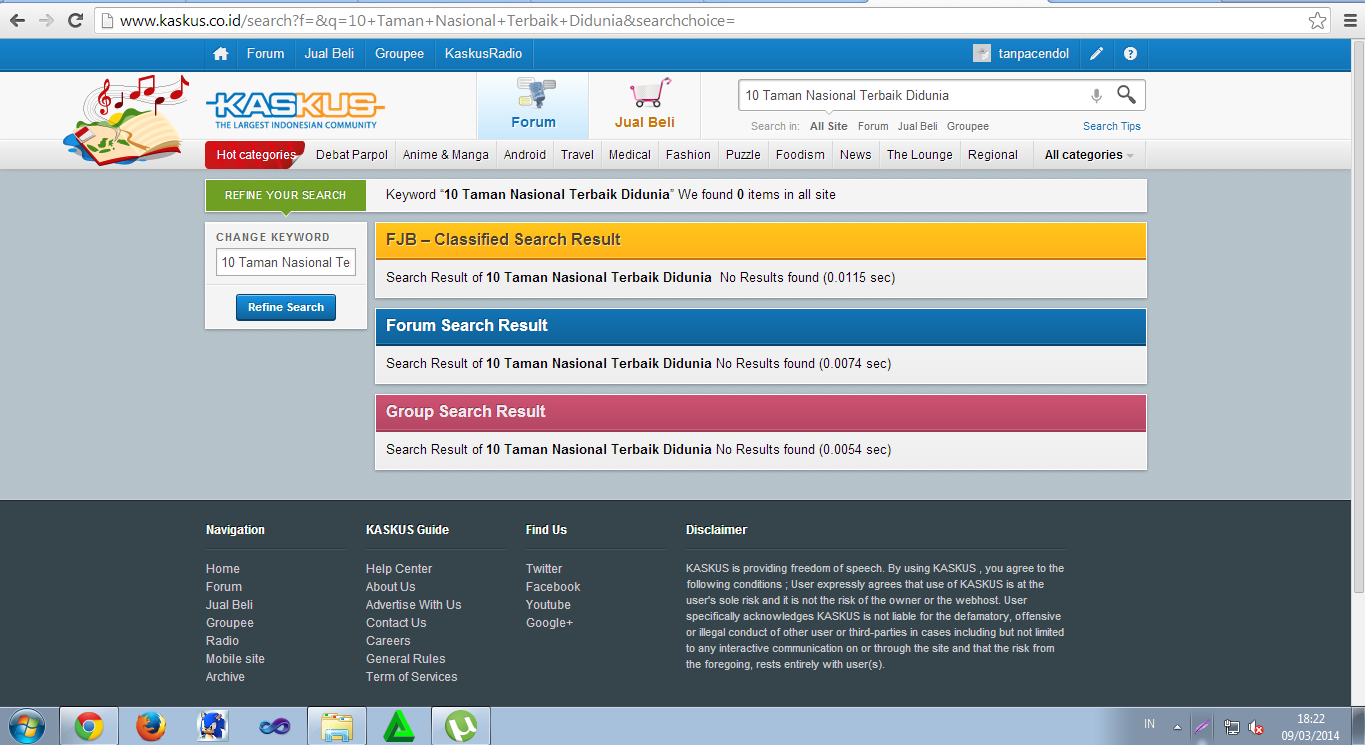1365x745 pixels.
Task: Open Help Center footer link
Action: point(399,569)
